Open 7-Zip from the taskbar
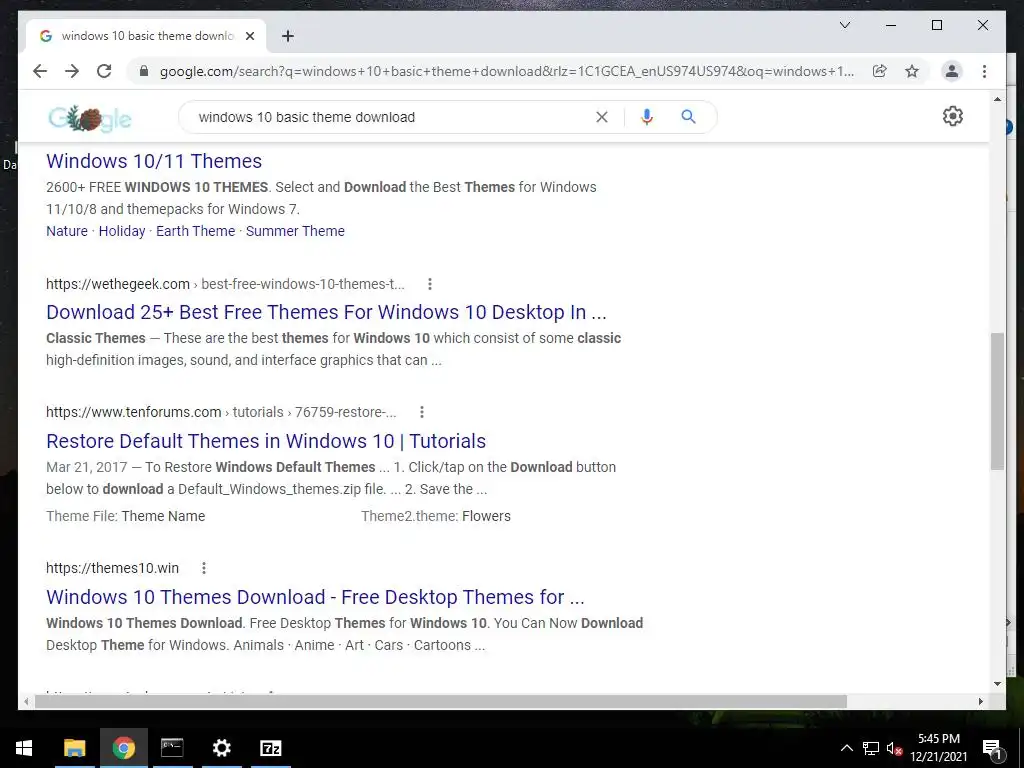The width and height of the screenshot is (1024, 768). pyautogui.click(x=270, y=748)
